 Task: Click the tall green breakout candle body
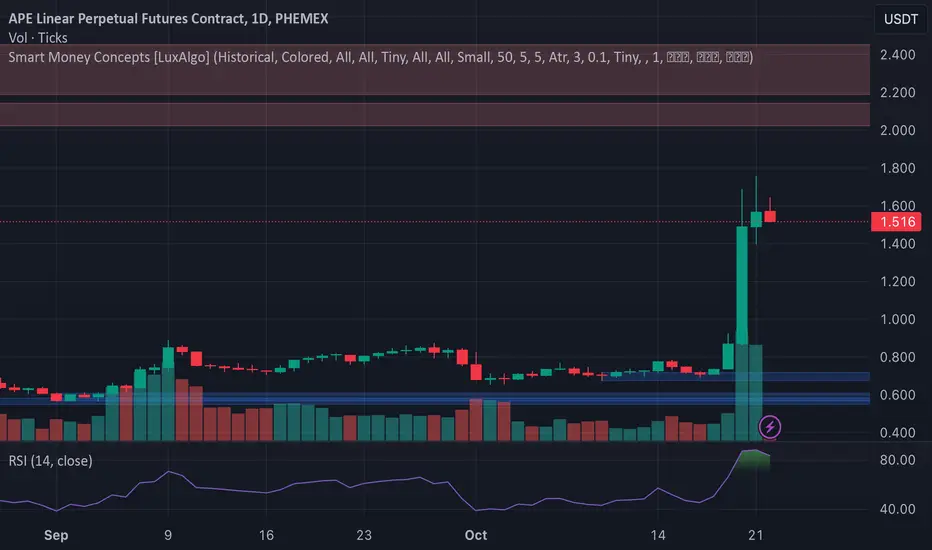(x=742, y=285)
